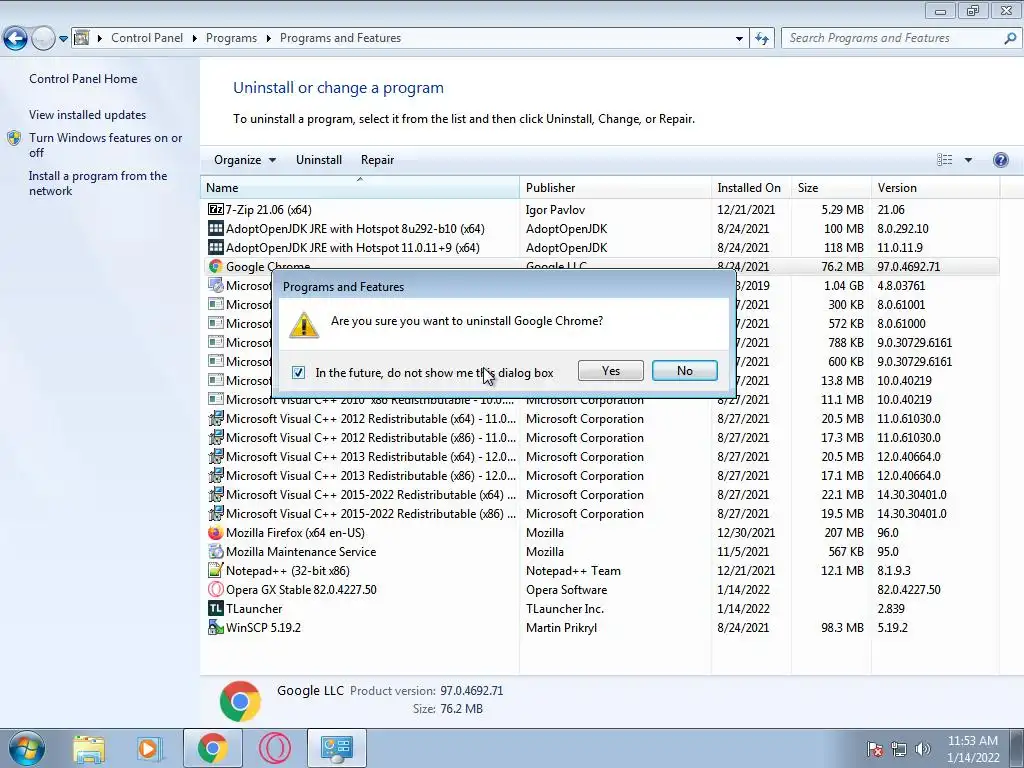Open View installed updates link
1024x768 pixels.
[x=88, y=115]
